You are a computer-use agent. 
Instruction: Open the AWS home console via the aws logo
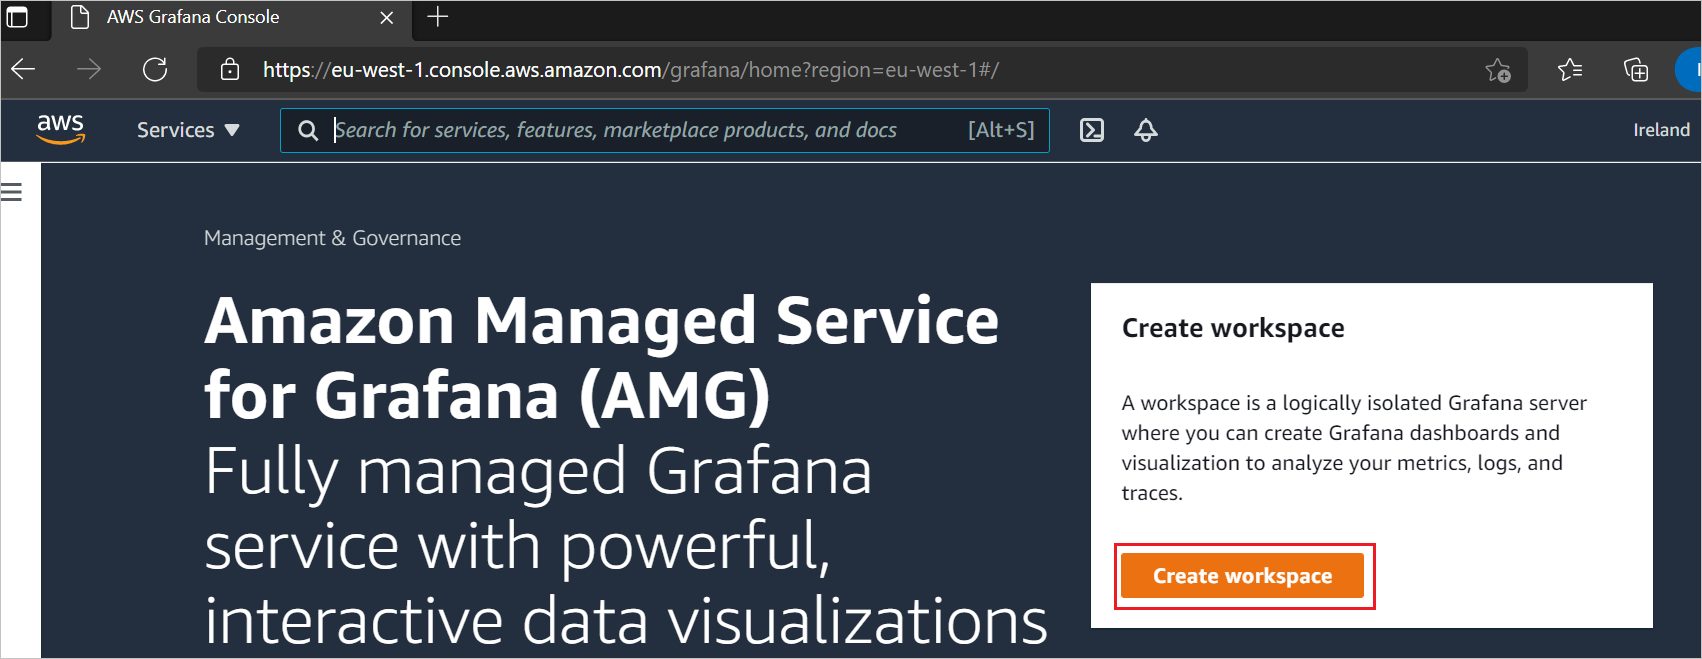tap(61, 130)
